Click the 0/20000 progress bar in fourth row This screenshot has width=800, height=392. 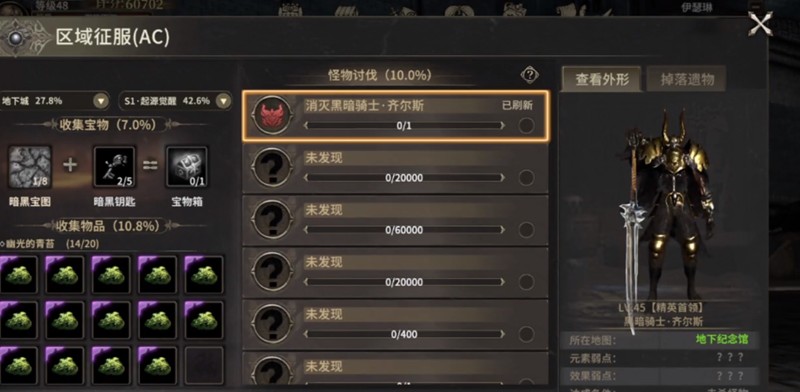[404, 282]
